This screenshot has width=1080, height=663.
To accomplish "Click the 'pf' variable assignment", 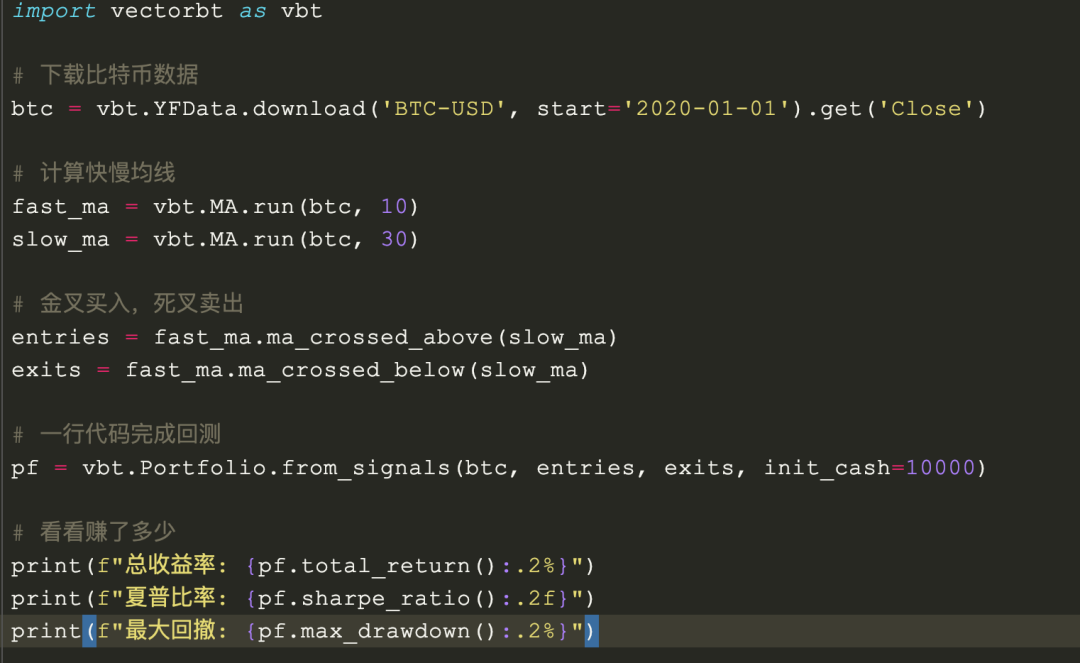I will point(25,468).
